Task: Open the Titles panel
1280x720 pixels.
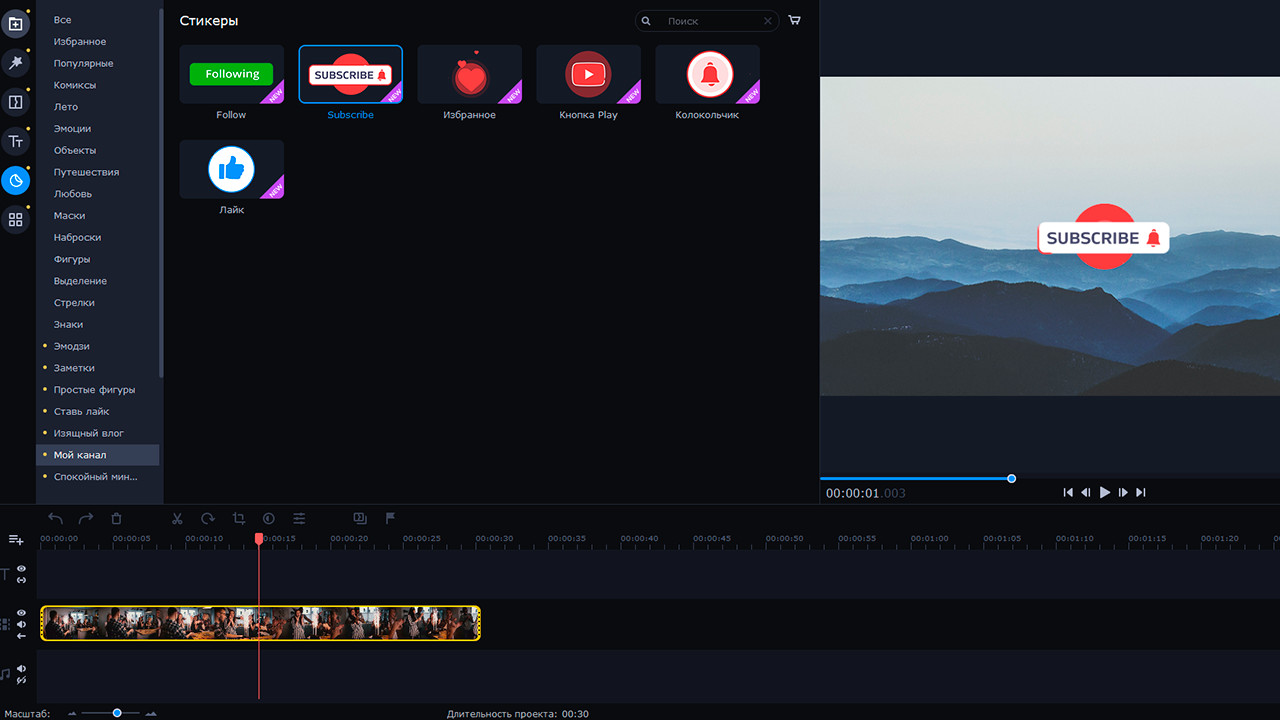Action: [16, 141]
